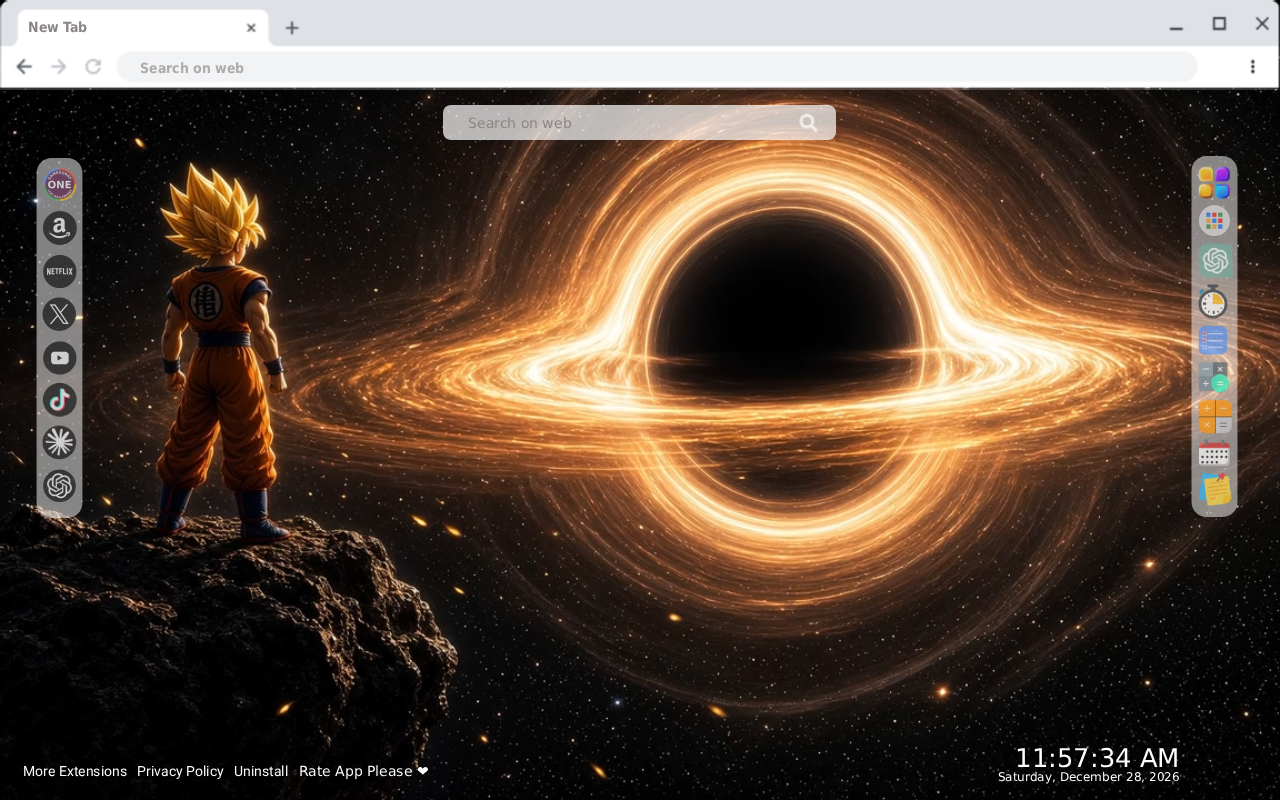The image size is (1280, 800).
Task: Open the gray and teal calculator icon
Action: [1214, 377]
